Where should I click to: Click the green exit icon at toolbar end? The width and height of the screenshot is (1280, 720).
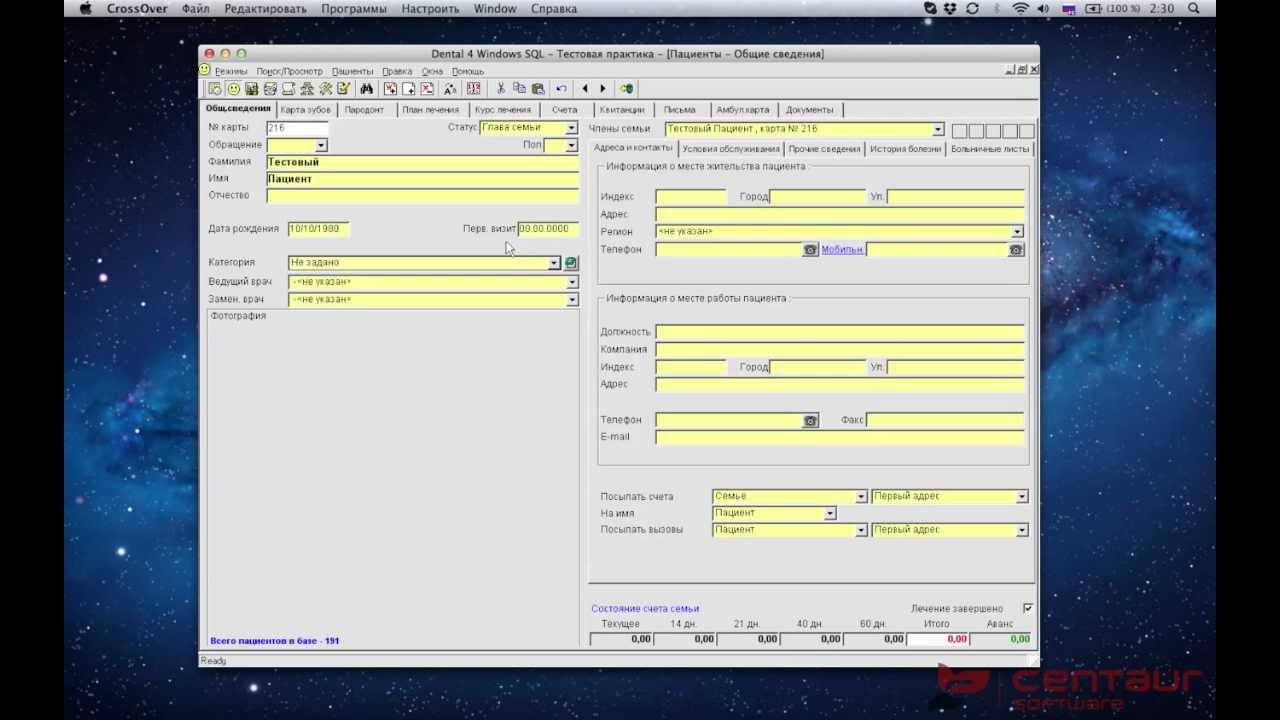(x=626, y=89)
